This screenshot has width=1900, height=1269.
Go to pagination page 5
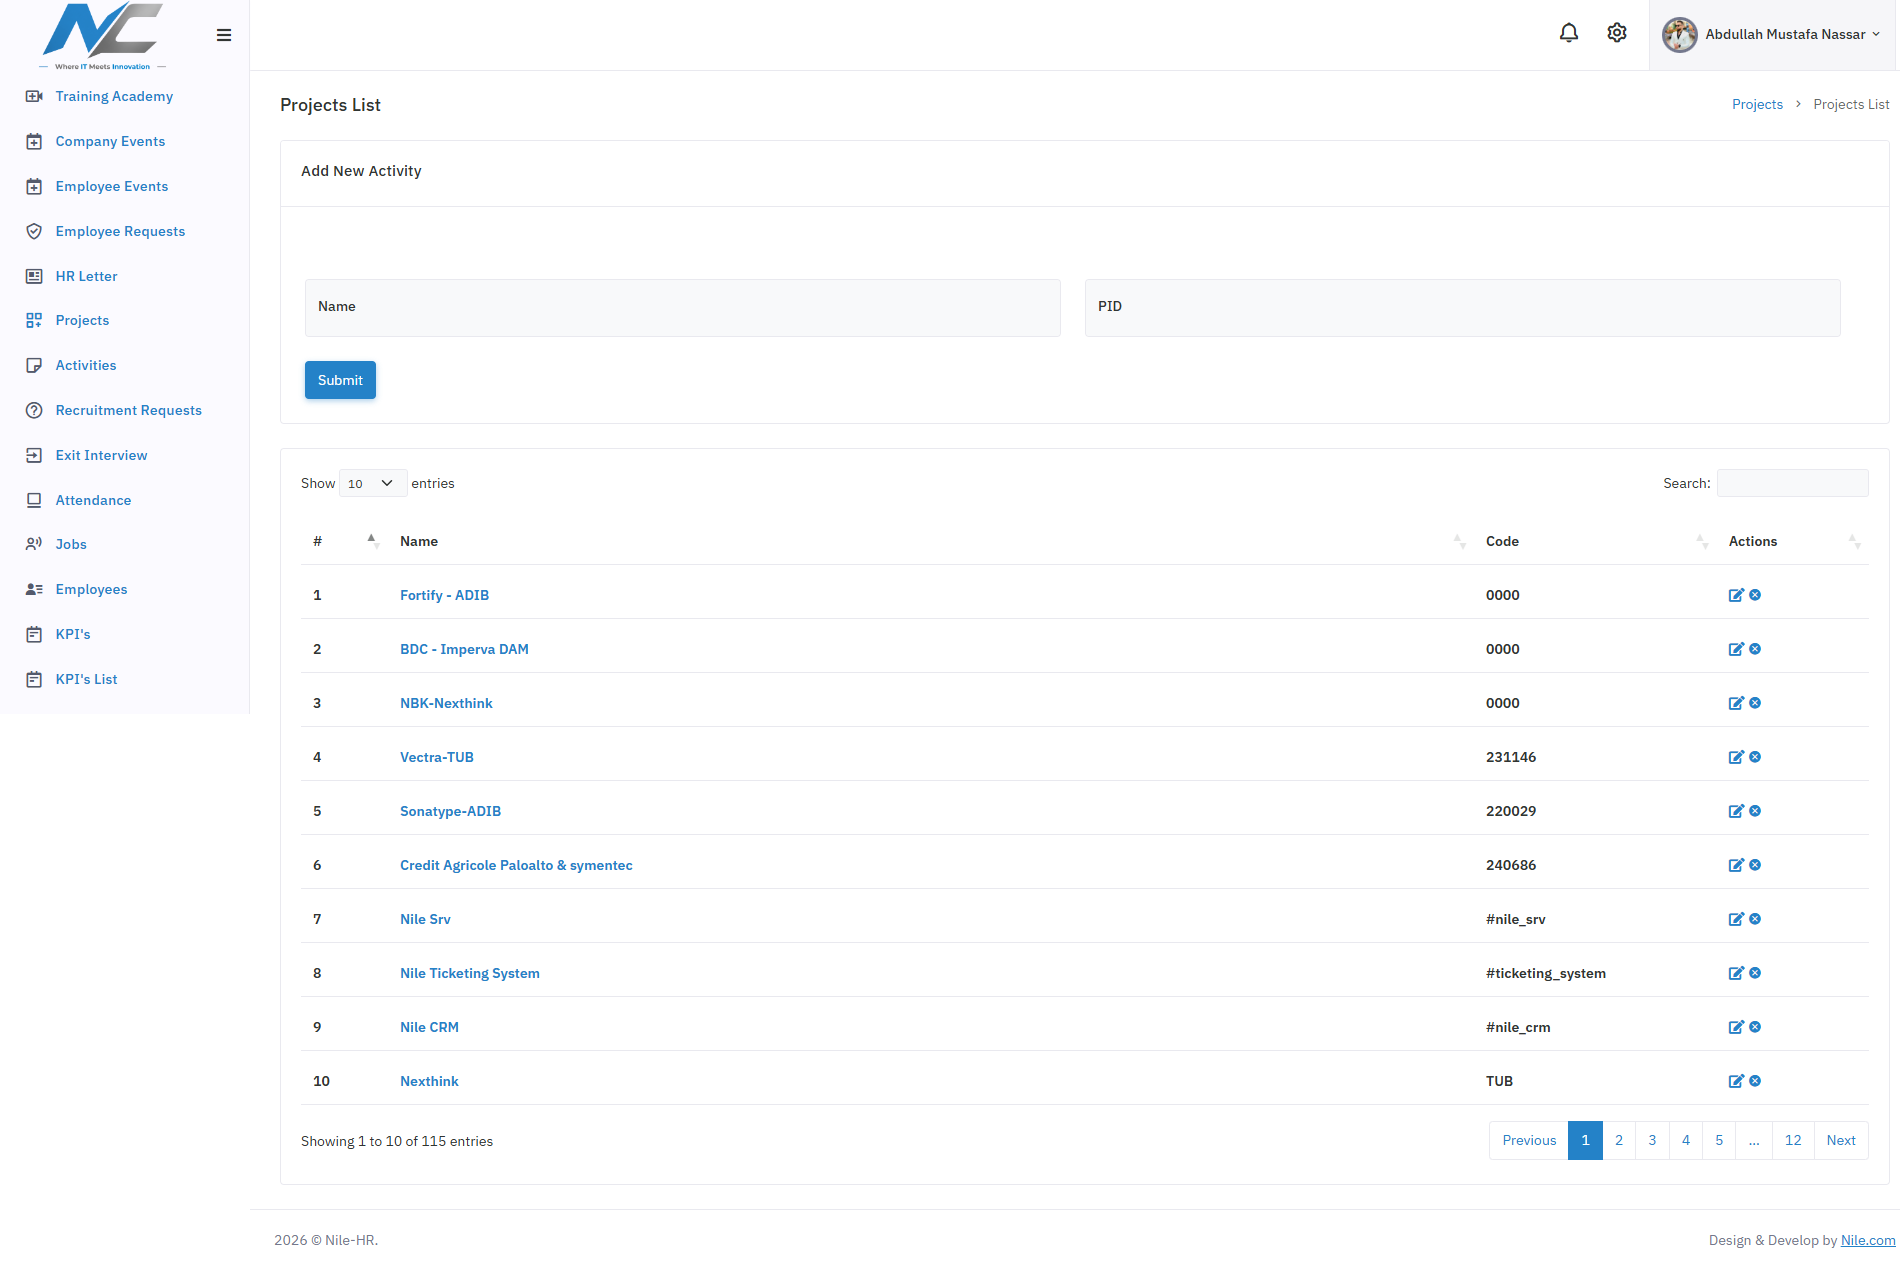pos(1719,1140)
